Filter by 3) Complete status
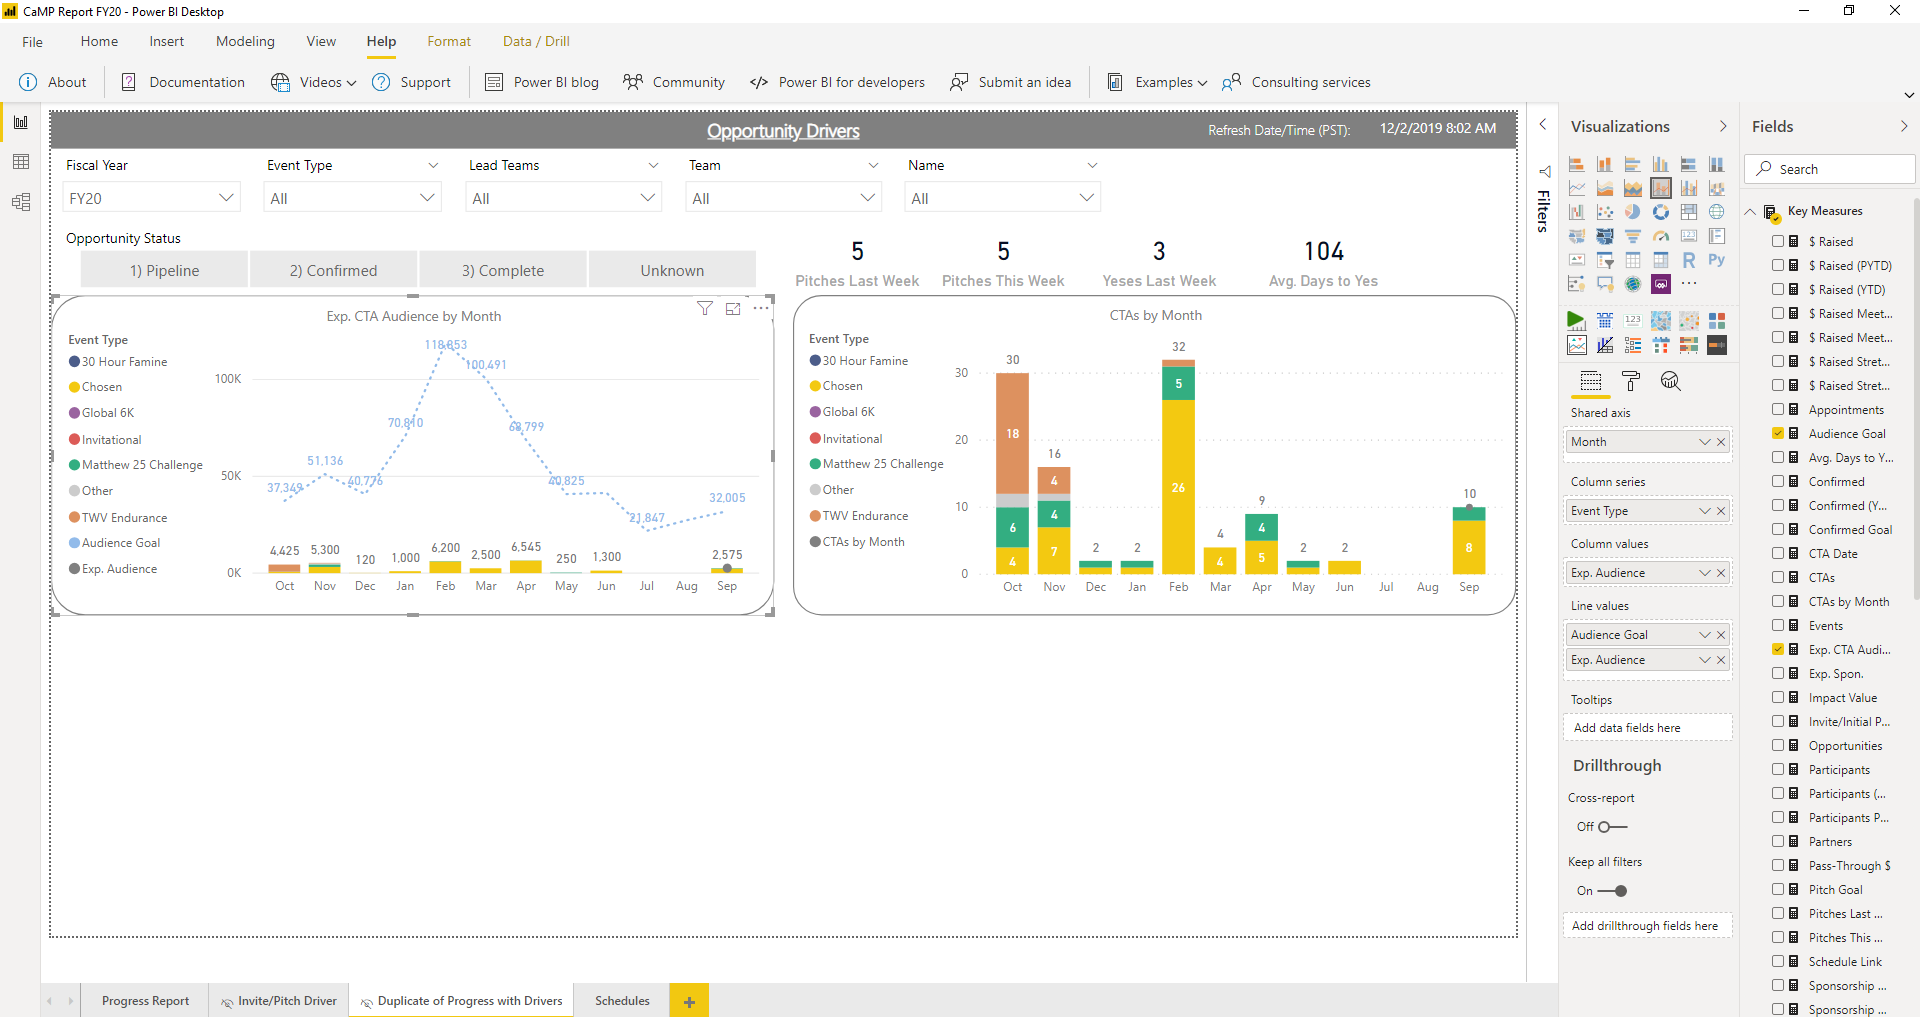Image resolution: width=1920 pixels, height=1017 pixels. pyautogui.click(x=503, y=270)
